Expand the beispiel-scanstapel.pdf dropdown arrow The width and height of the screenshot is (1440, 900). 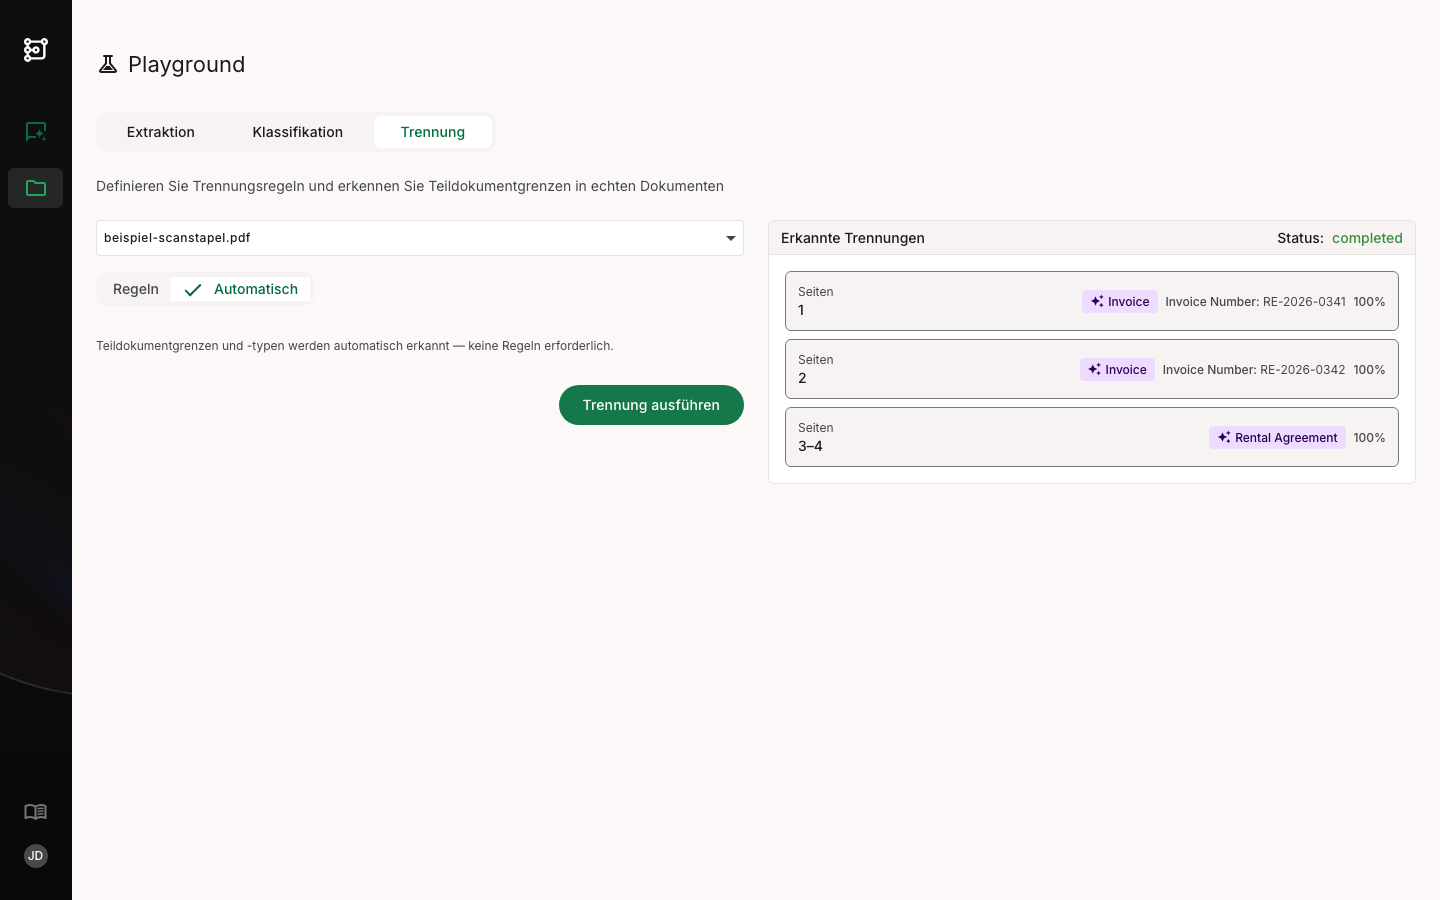(x=731, y=238)
